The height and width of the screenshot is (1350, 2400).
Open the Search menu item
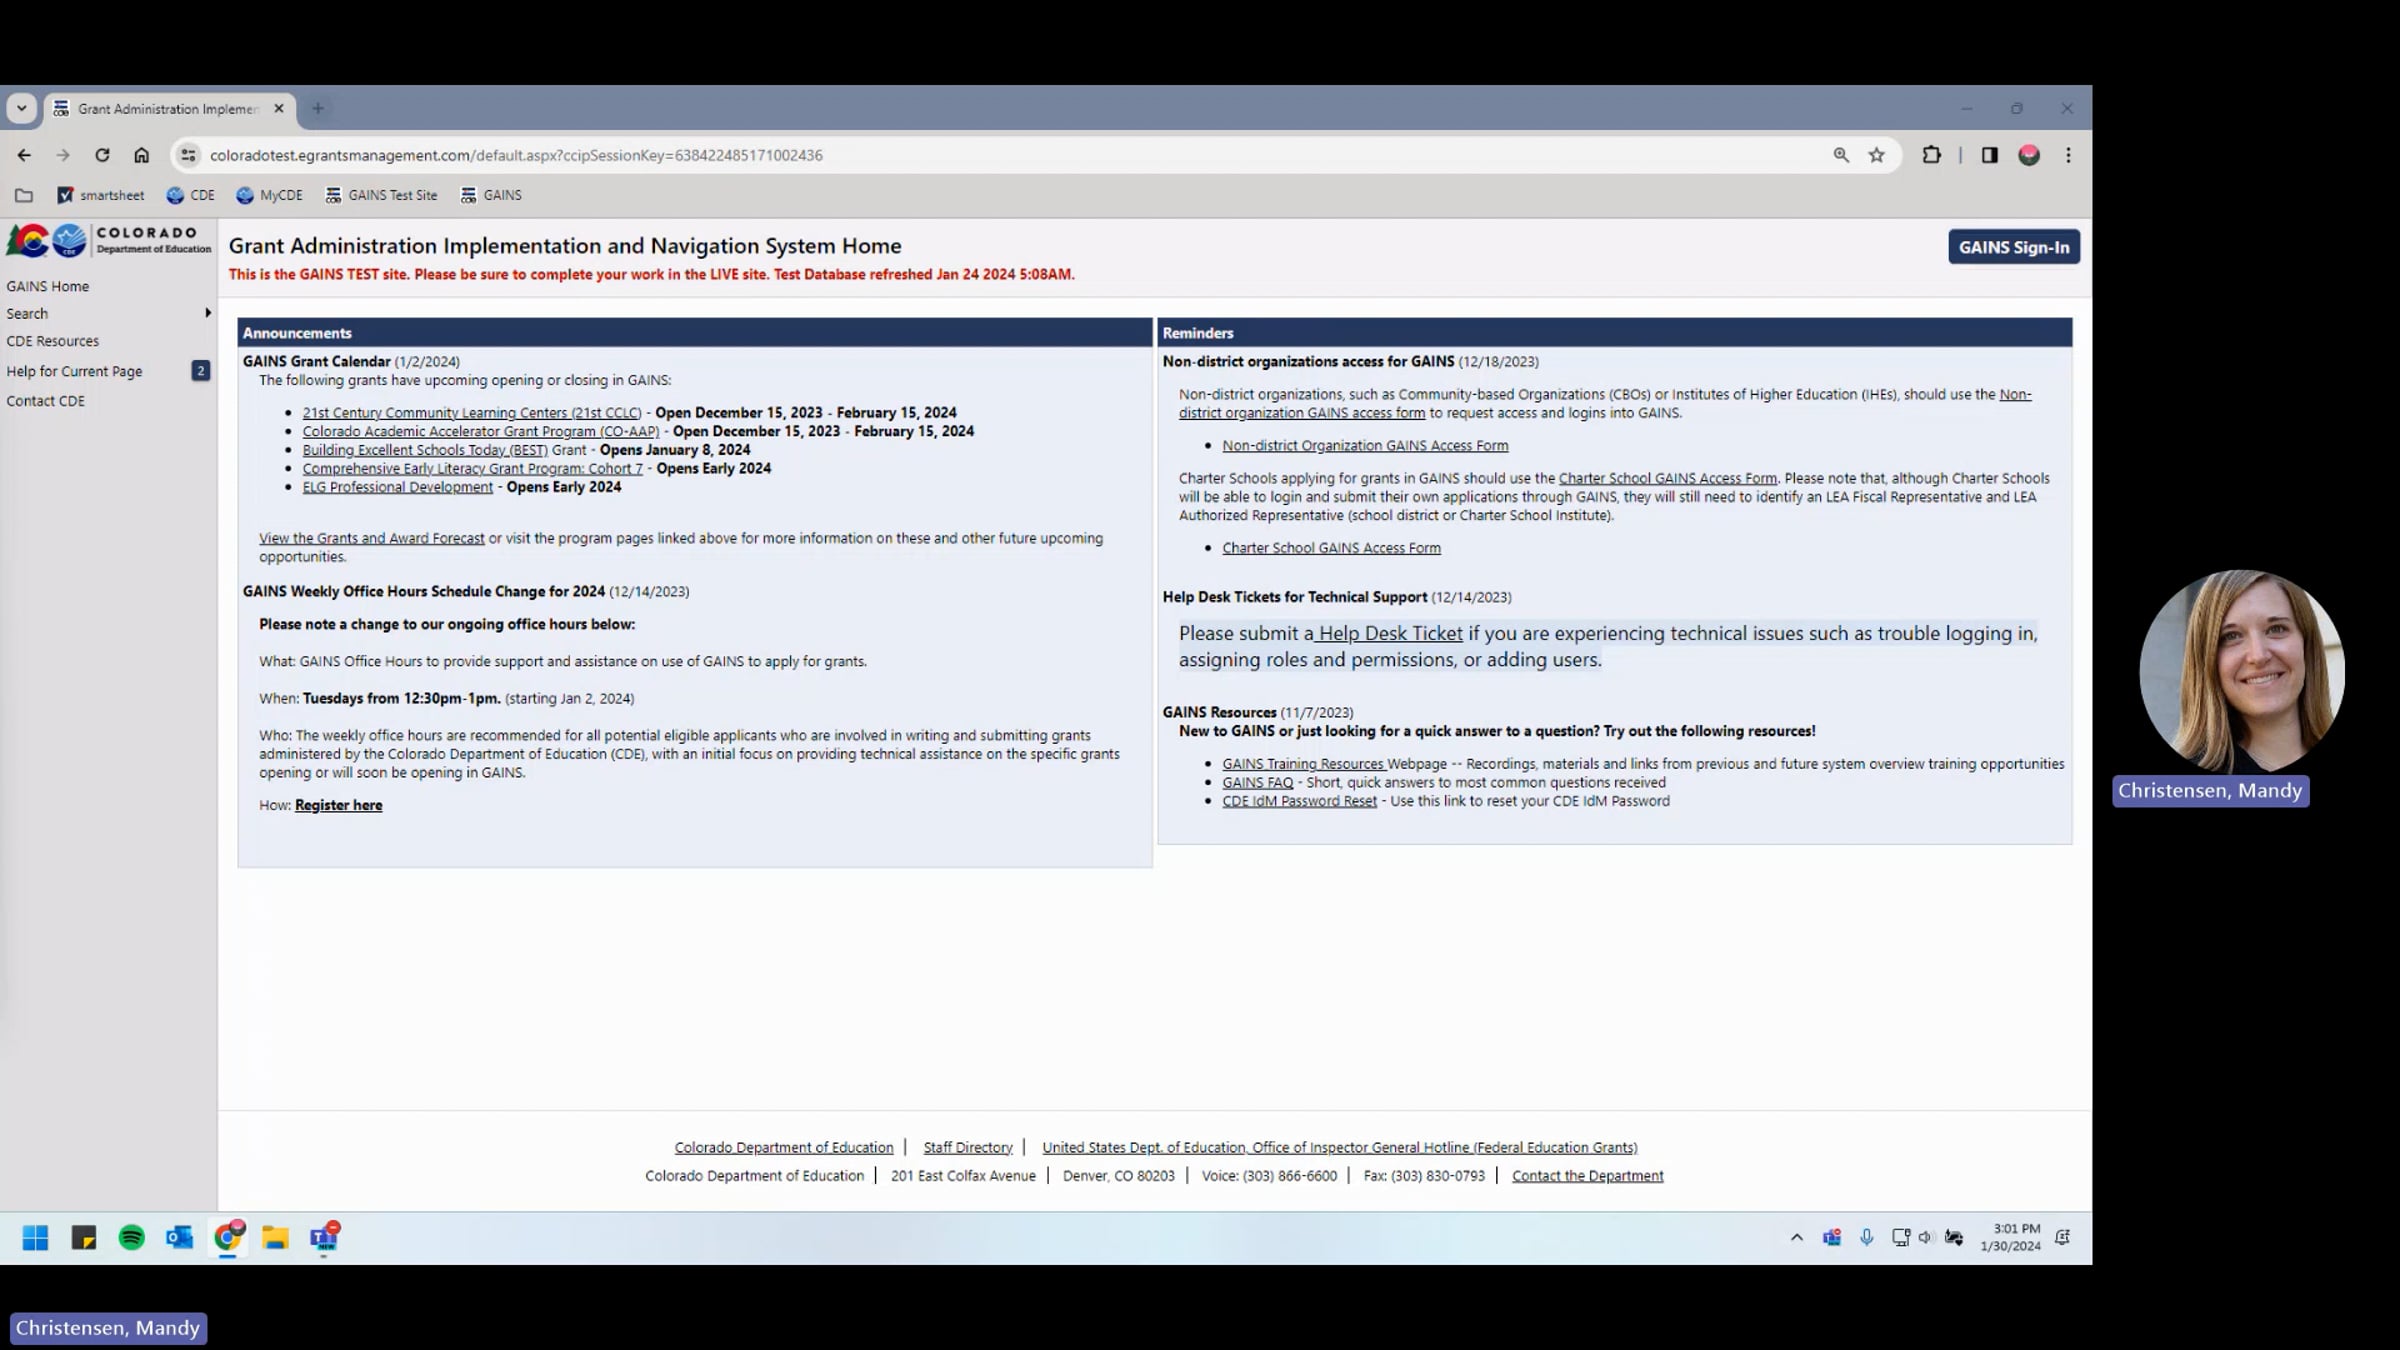click(x=27, y=313)
